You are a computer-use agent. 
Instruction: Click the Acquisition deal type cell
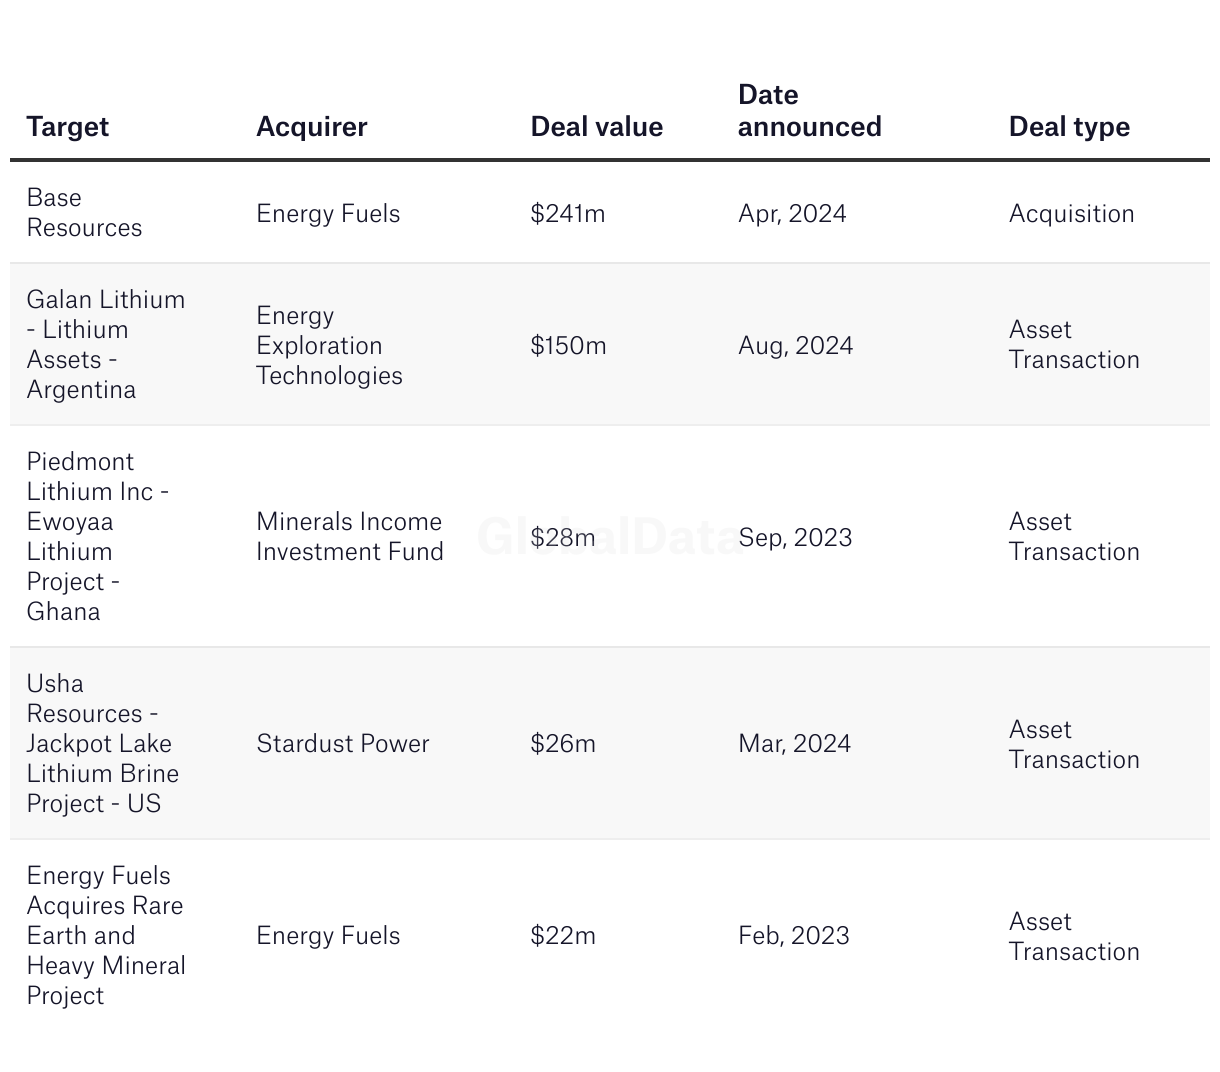[x=1071, y=214]
